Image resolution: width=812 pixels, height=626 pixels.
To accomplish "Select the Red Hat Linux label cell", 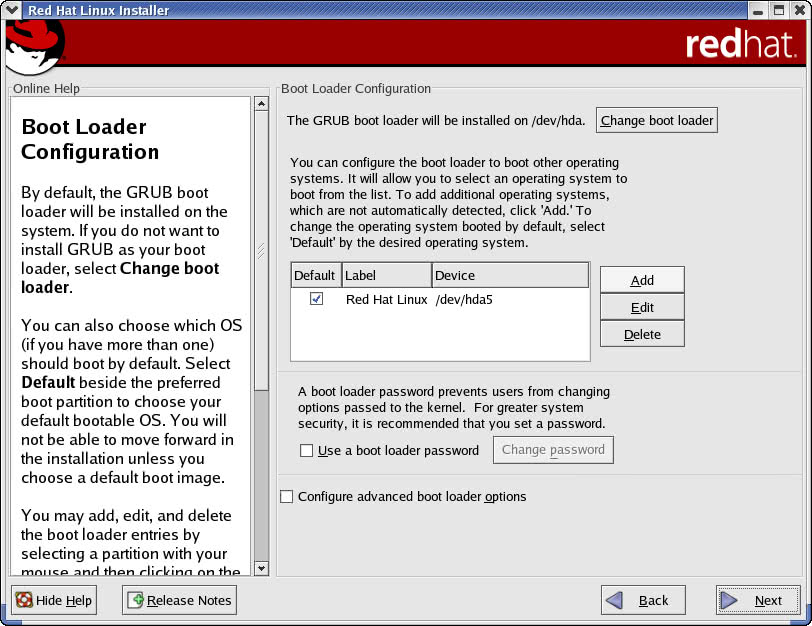I will click(386, 299).
